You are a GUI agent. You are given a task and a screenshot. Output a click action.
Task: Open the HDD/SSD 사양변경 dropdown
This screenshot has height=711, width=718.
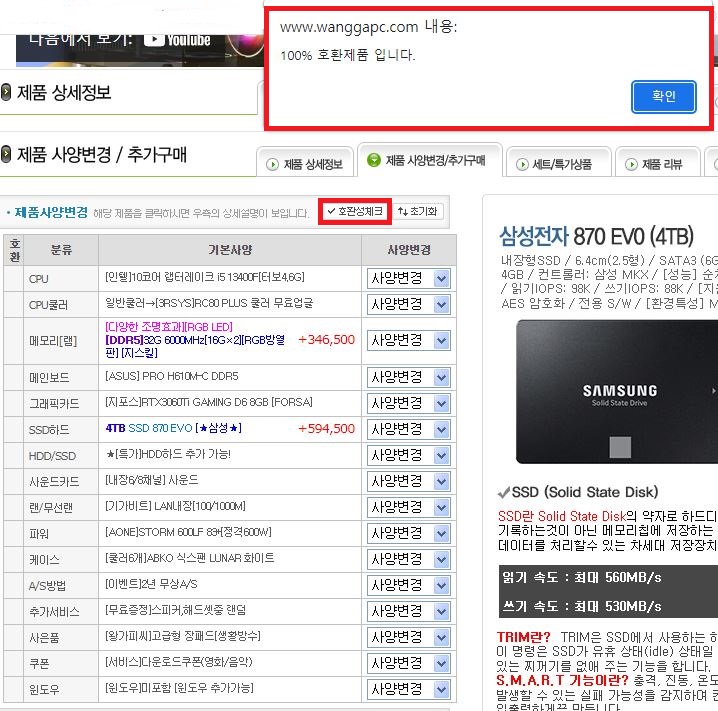click(x=408, y=456)
